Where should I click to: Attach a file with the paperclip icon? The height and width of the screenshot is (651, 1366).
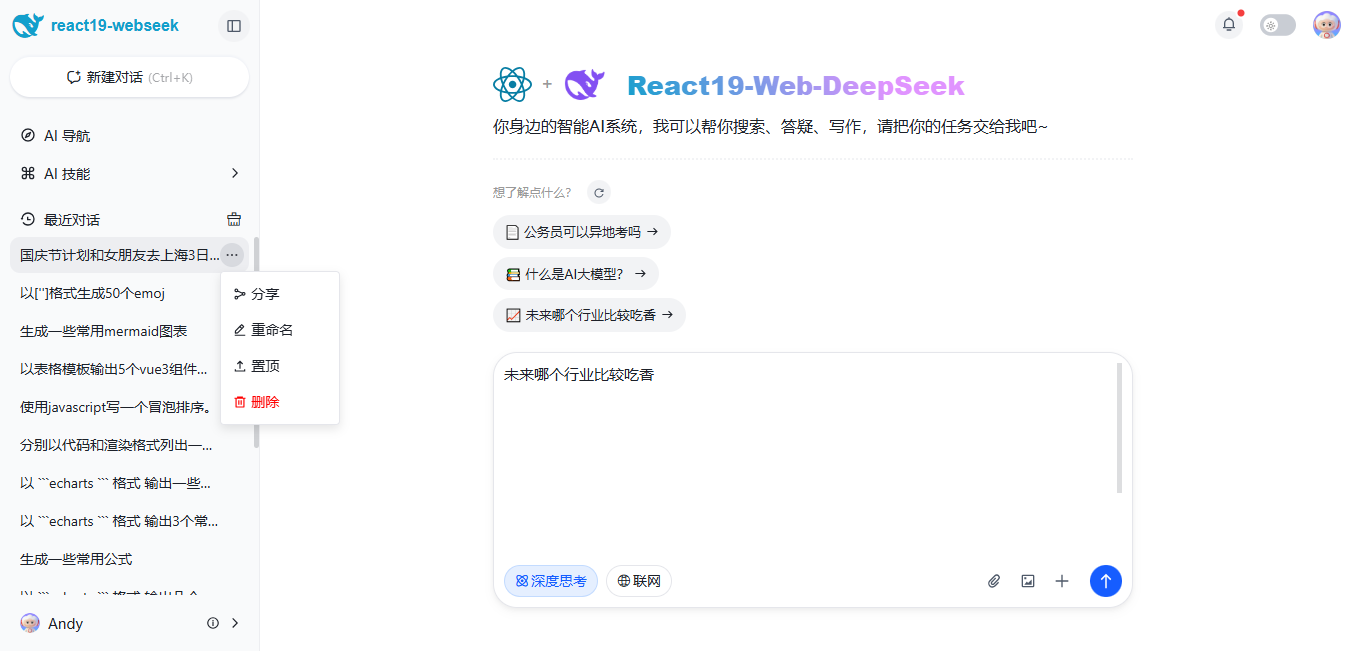[x=994, y=581]
